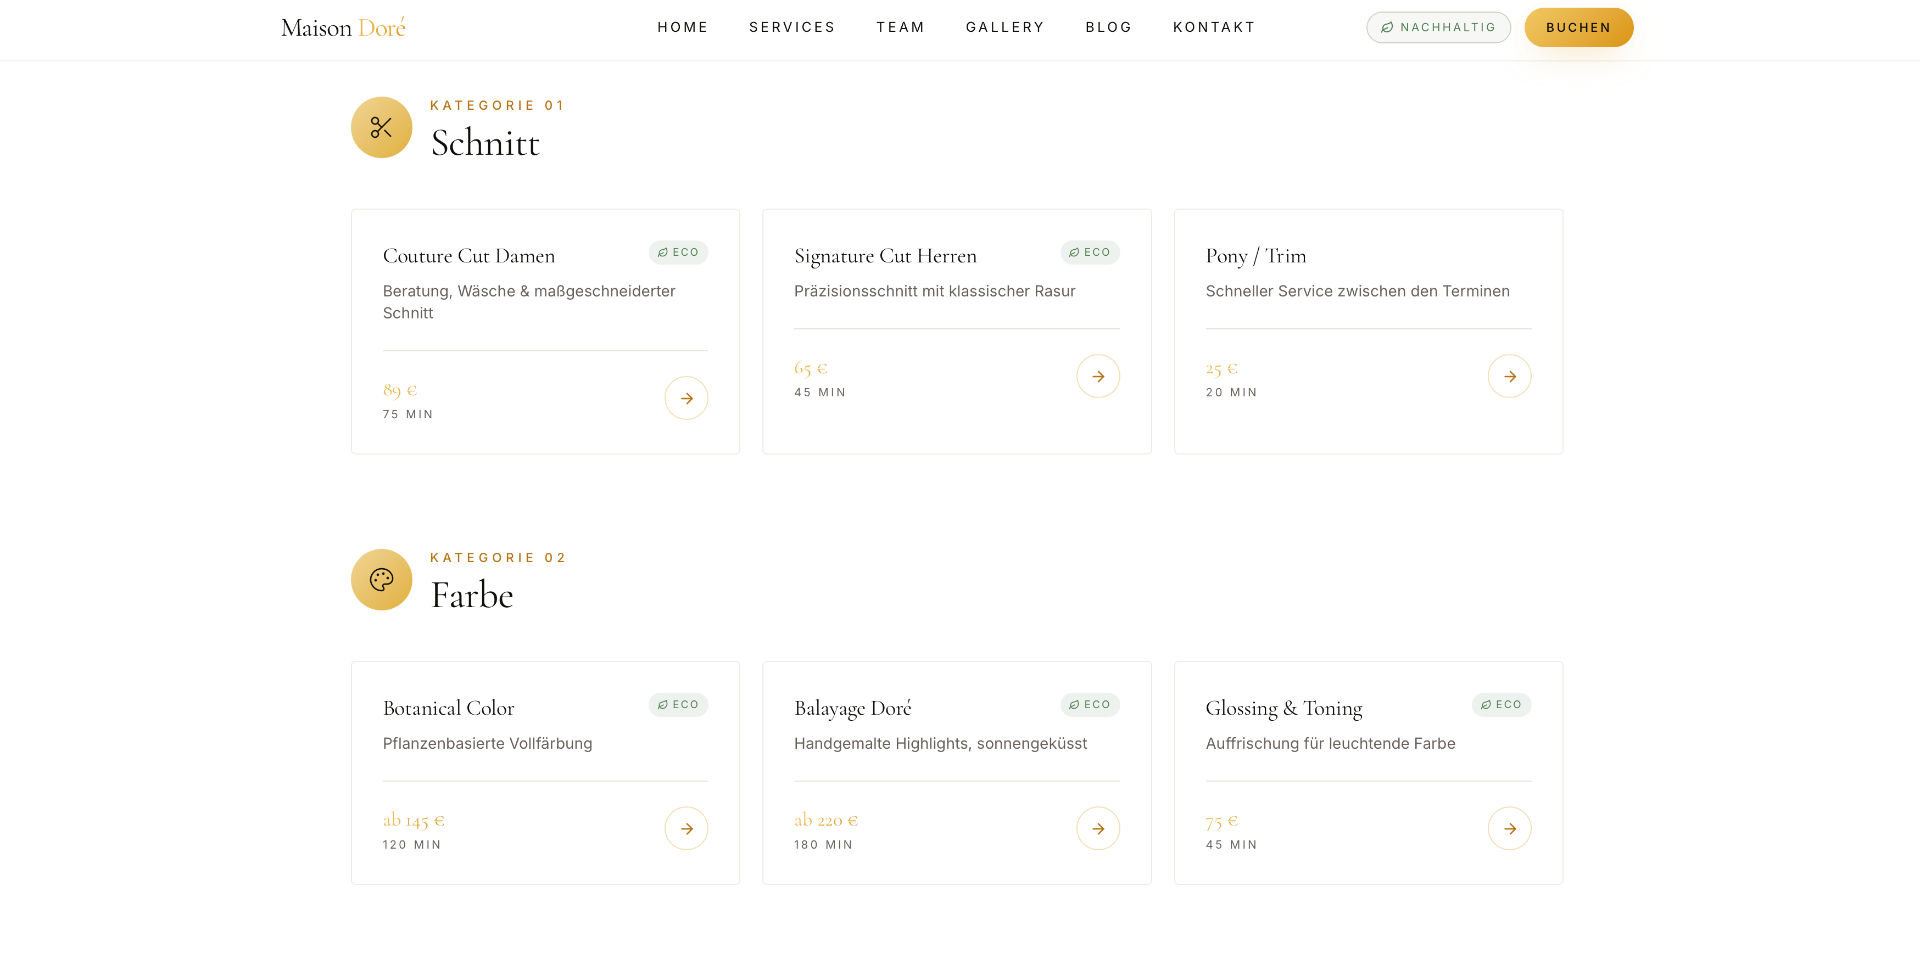Click Präzisionsschnitt mit klassischer Rasur description

coord(934,291)
